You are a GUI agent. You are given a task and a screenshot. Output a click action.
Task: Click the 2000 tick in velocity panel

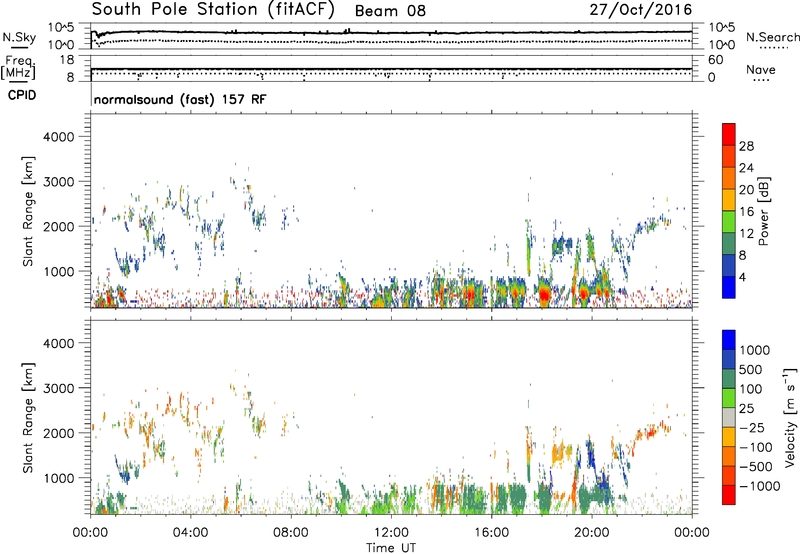58,433
